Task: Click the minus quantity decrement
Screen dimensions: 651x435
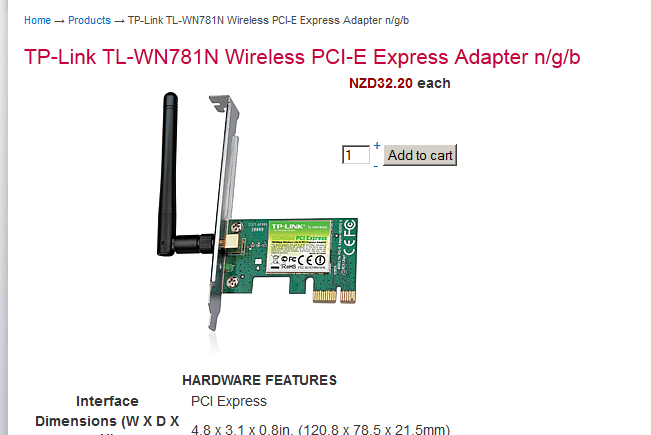Action: tap(376, 166)
